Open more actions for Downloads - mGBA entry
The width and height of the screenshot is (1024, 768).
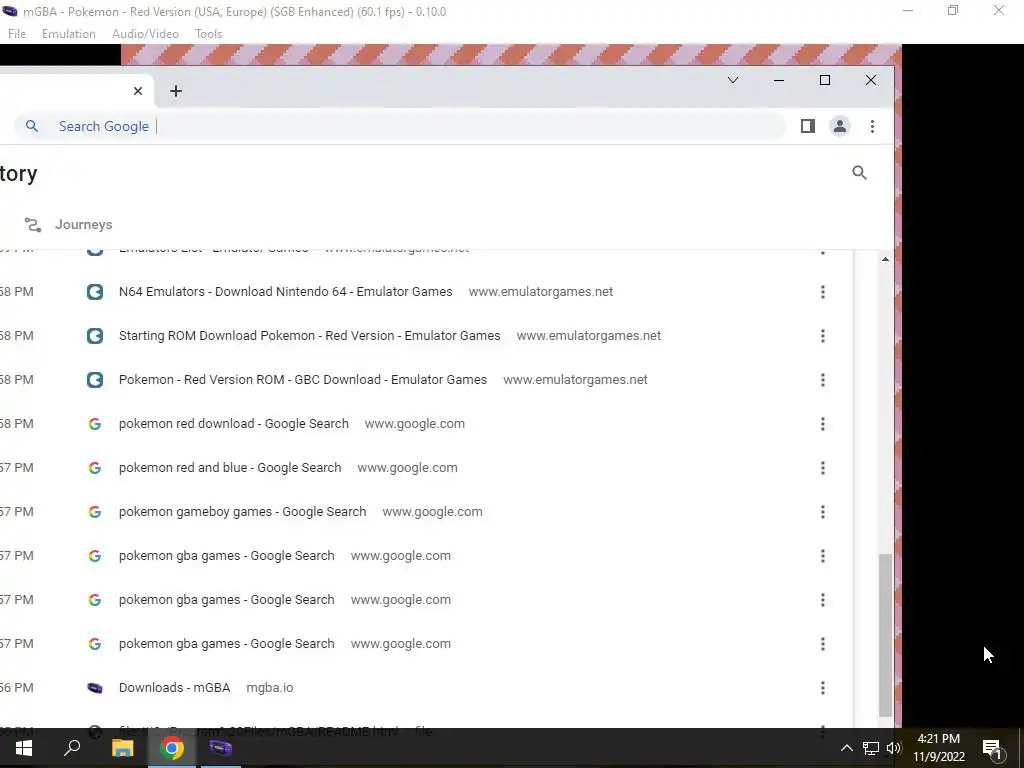pos(823,688)
